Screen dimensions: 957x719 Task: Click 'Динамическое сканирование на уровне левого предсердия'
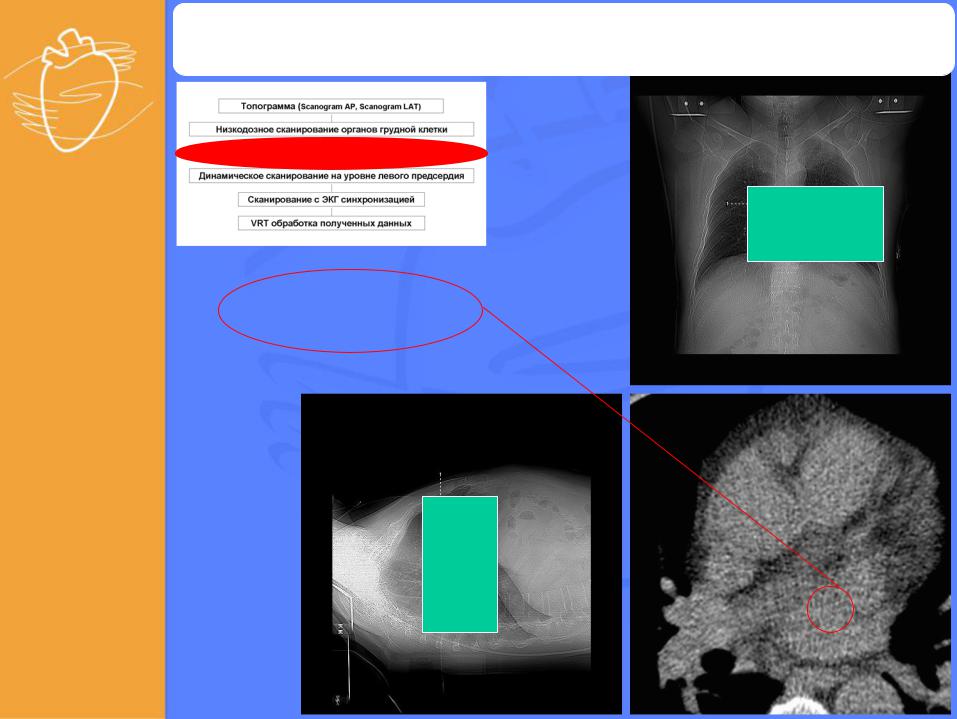[331, 176]
